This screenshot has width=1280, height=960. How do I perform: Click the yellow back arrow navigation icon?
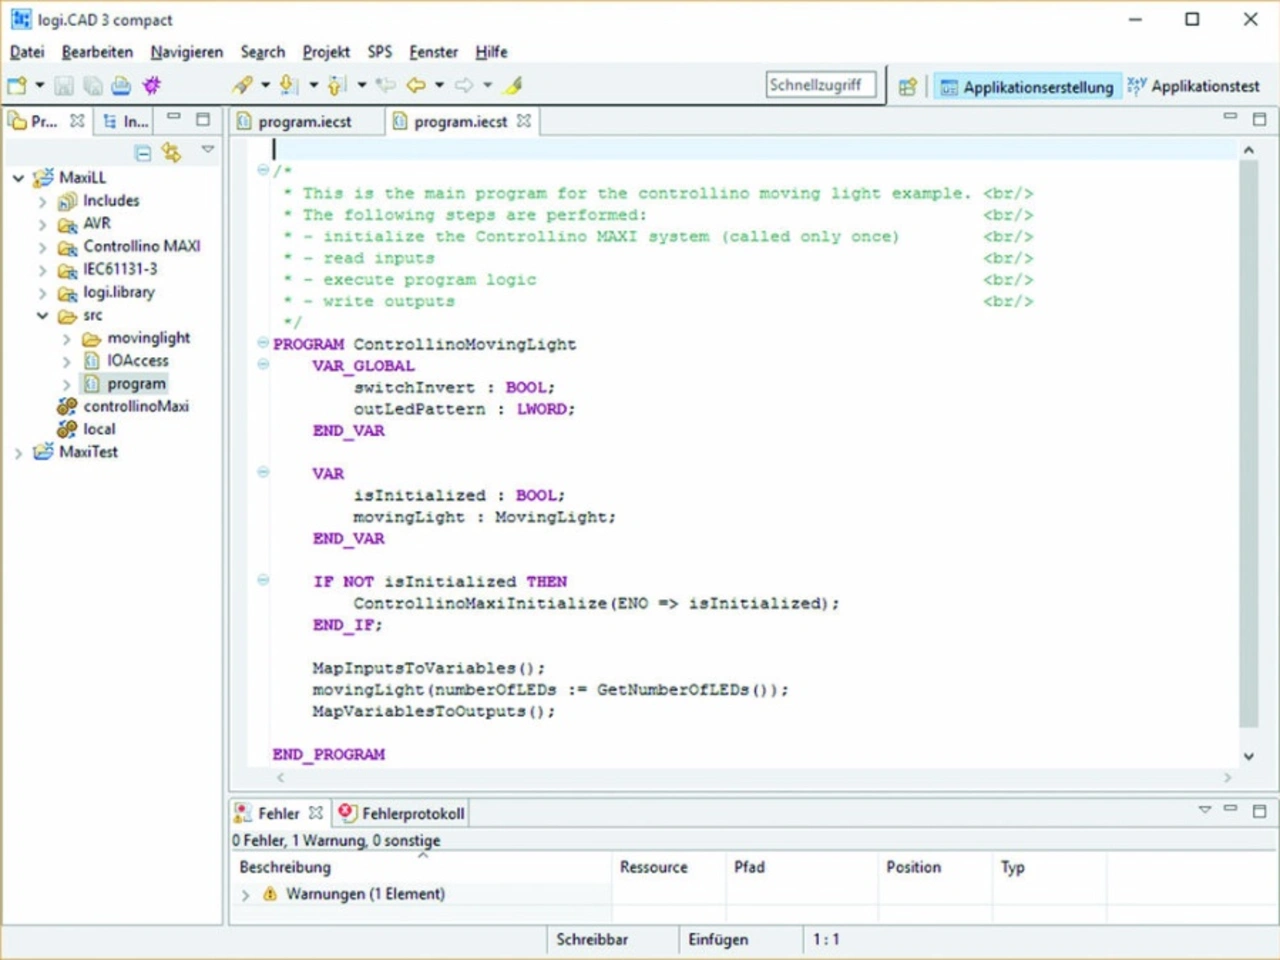416,86
